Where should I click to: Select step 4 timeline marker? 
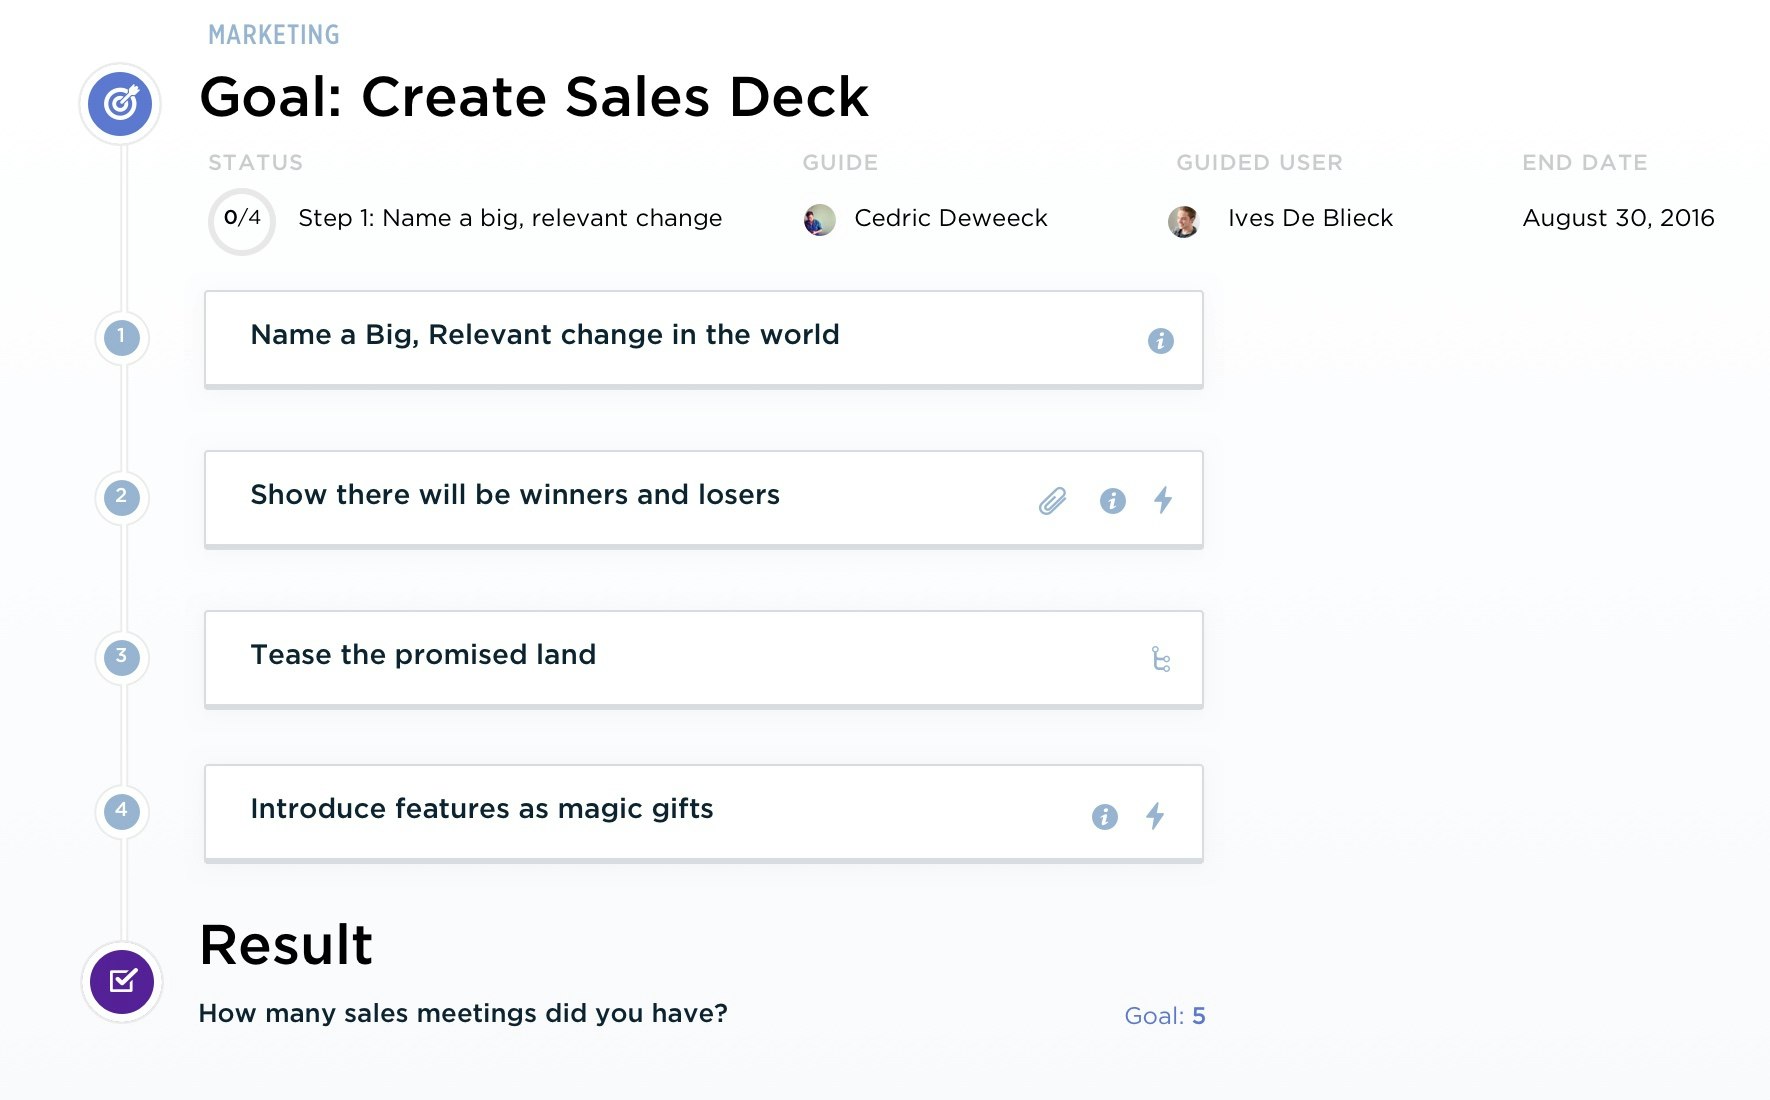click(122, 811)
